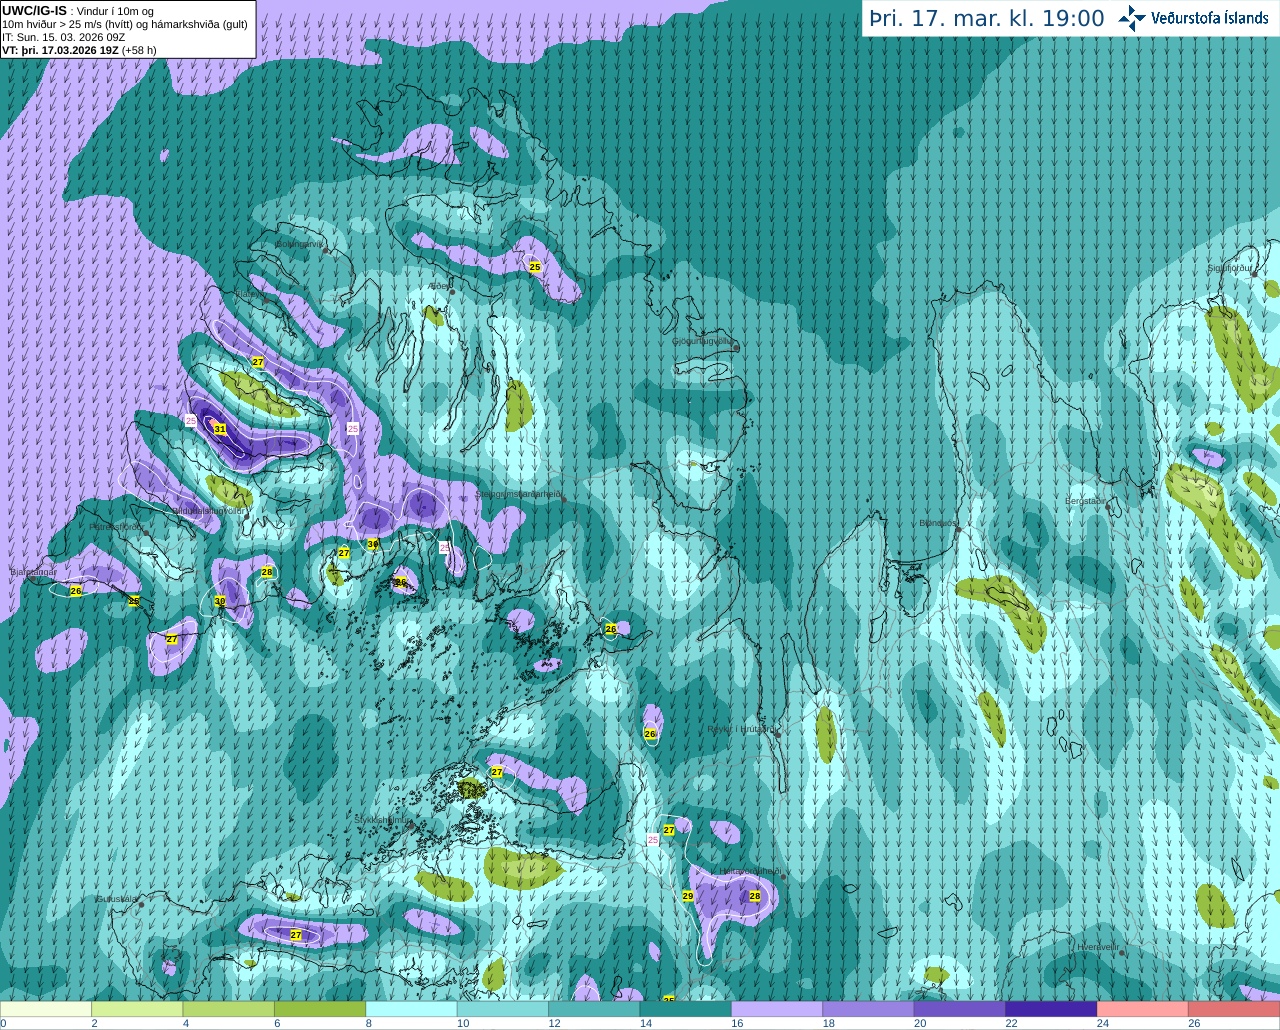Click the Gufuskálar station label
The width and height of the screenshot is (1280, 1030).
pos(116,899)
